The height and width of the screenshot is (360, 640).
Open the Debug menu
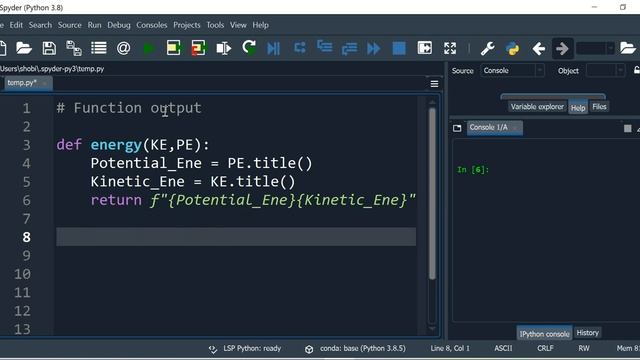click(x=119, y=25)
